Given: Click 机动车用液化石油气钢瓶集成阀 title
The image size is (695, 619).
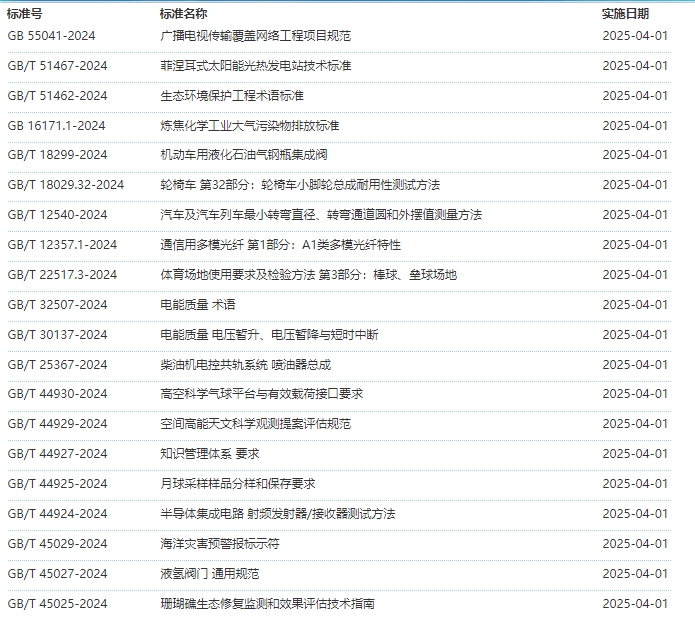Looking at the screenshot, I should [x=243, y=155].
